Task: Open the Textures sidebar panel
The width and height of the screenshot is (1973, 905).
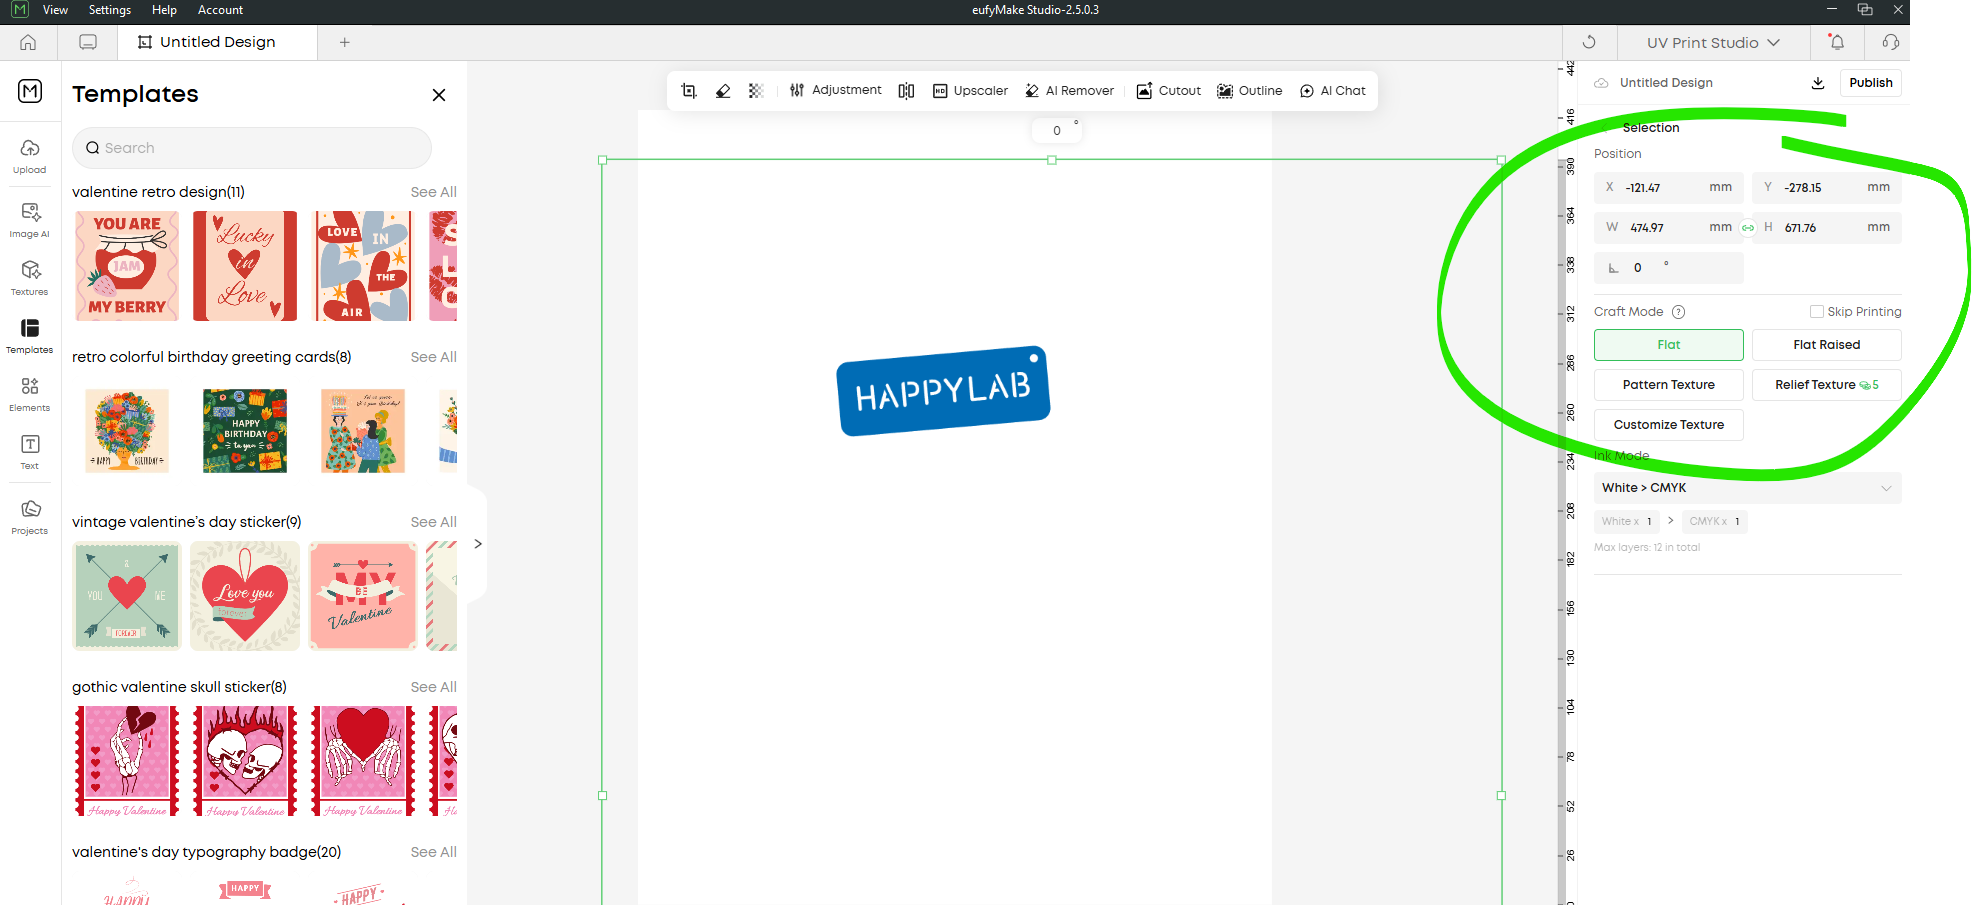Action: pyautogui.click(x=30, y=277)
